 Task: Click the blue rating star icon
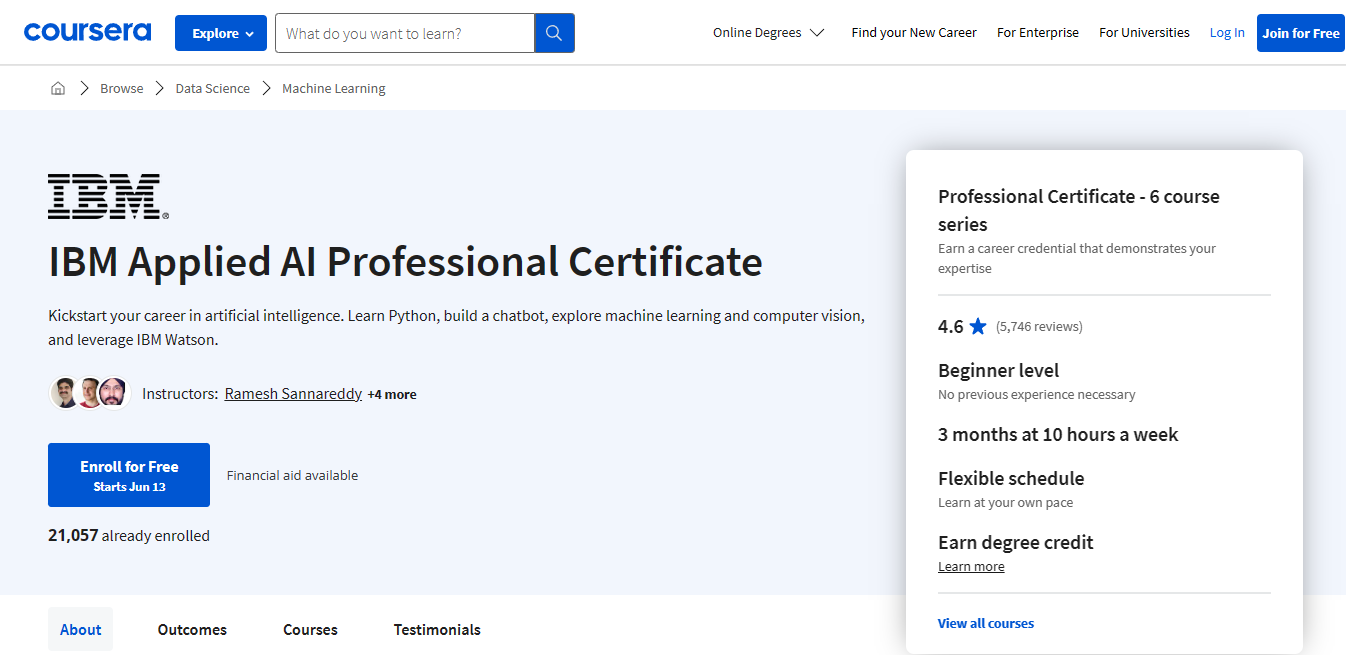tap(978, 326)
